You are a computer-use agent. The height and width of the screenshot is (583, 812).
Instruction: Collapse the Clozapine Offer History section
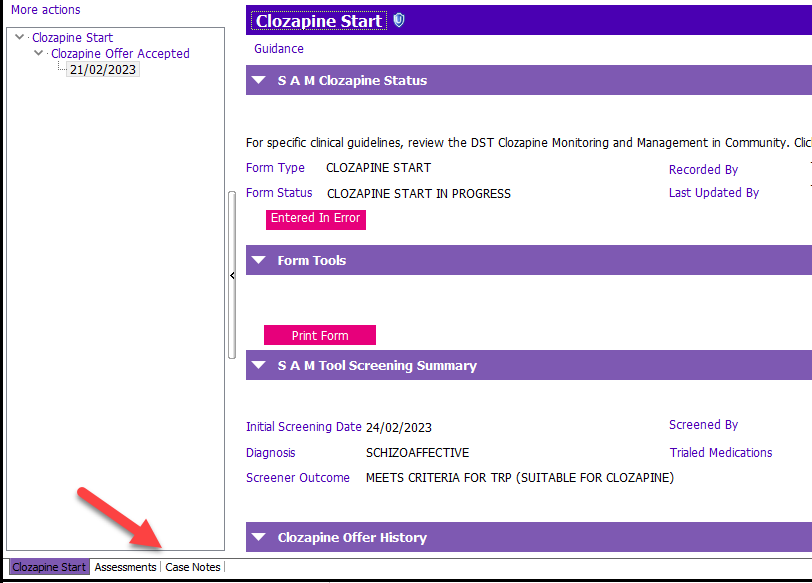[x=258, y=537]
